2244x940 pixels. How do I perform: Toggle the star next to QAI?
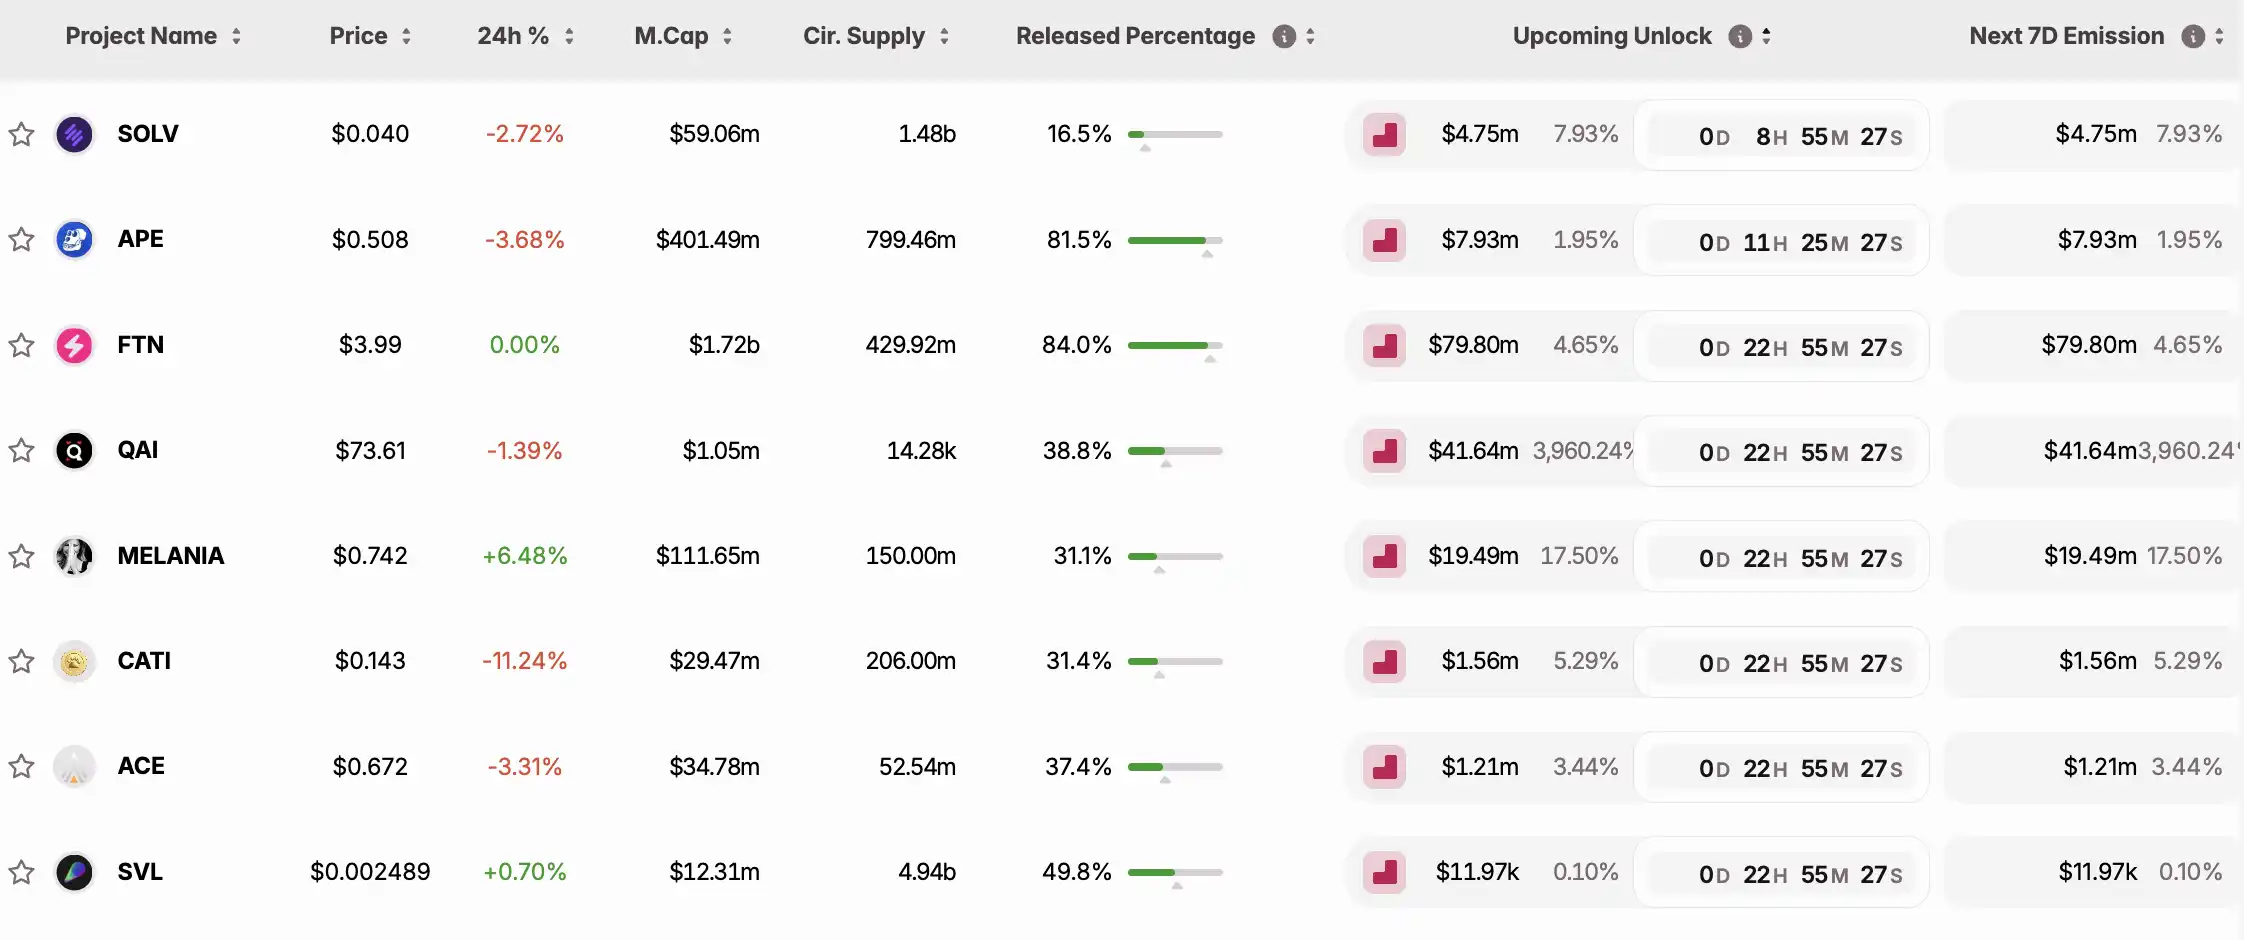click(22, 451)
